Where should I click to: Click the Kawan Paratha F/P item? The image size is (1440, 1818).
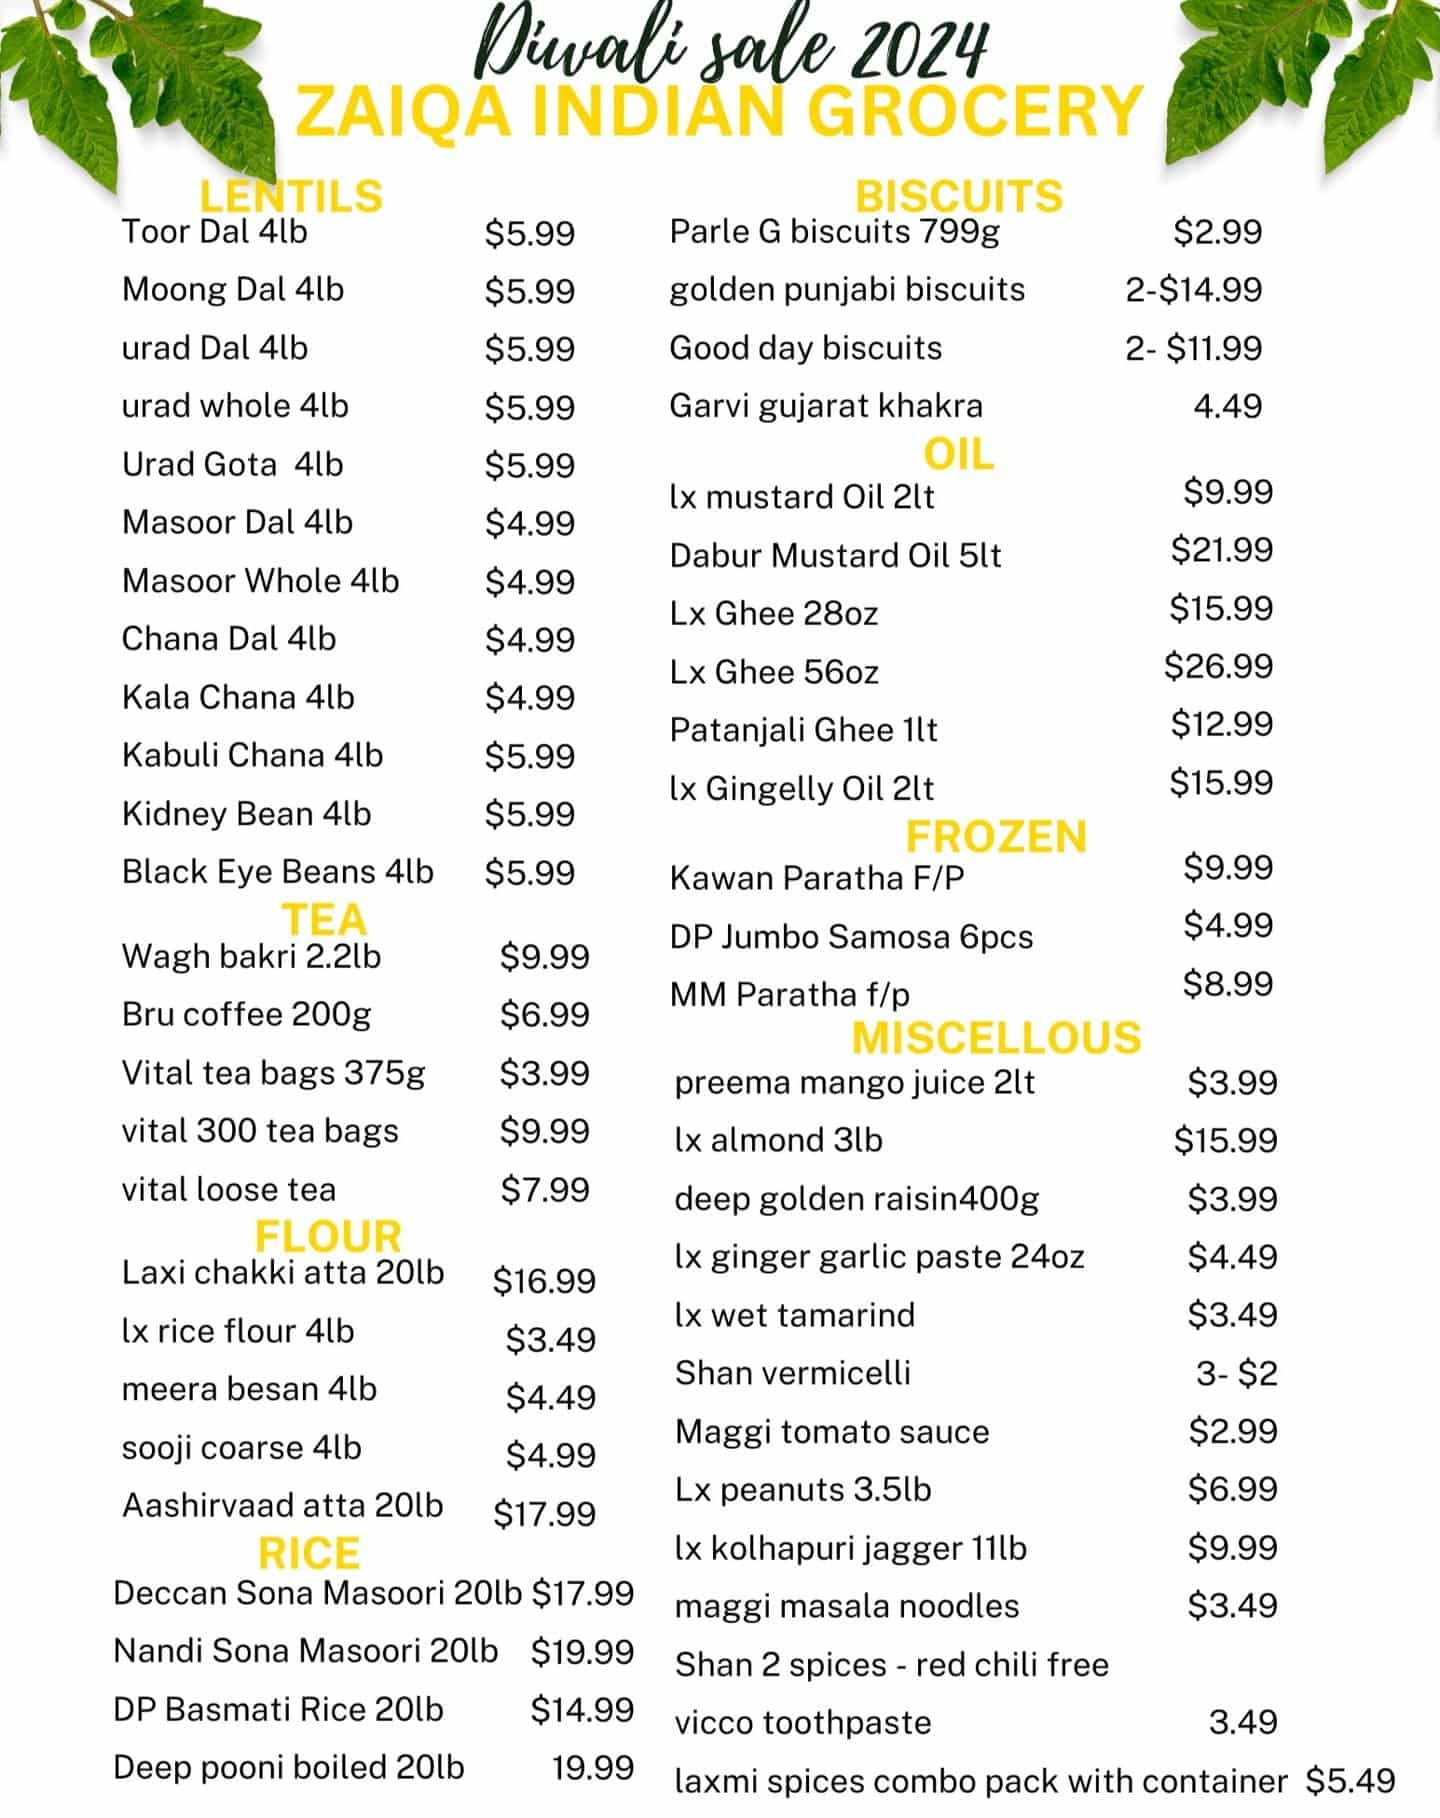tap(817, 878)
